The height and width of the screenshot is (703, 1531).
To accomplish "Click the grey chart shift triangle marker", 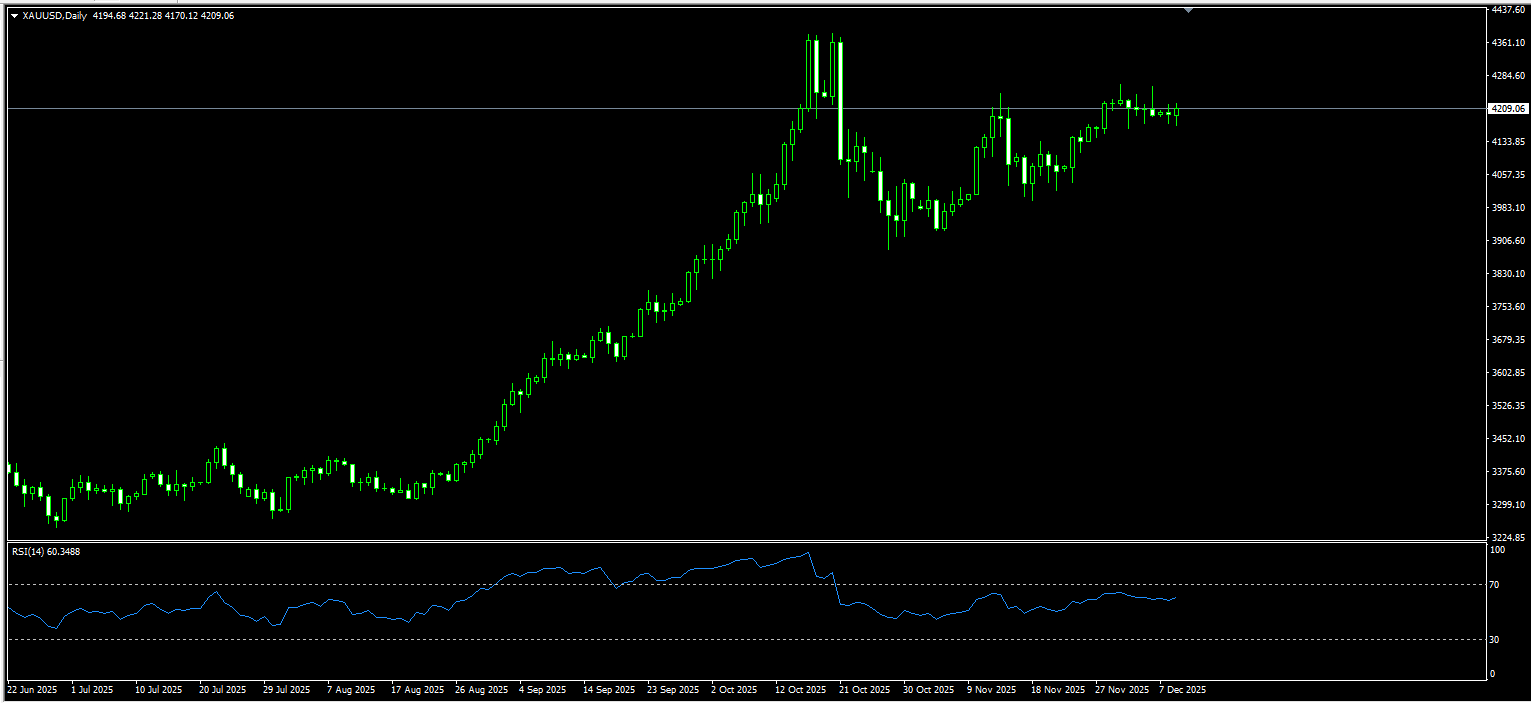I will click(1188, 10).
